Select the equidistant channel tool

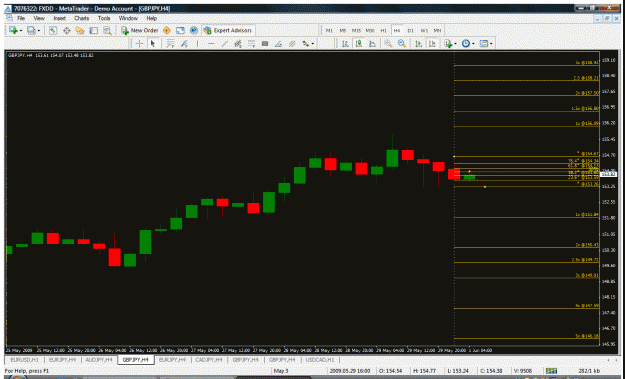[x=238, y=44]
